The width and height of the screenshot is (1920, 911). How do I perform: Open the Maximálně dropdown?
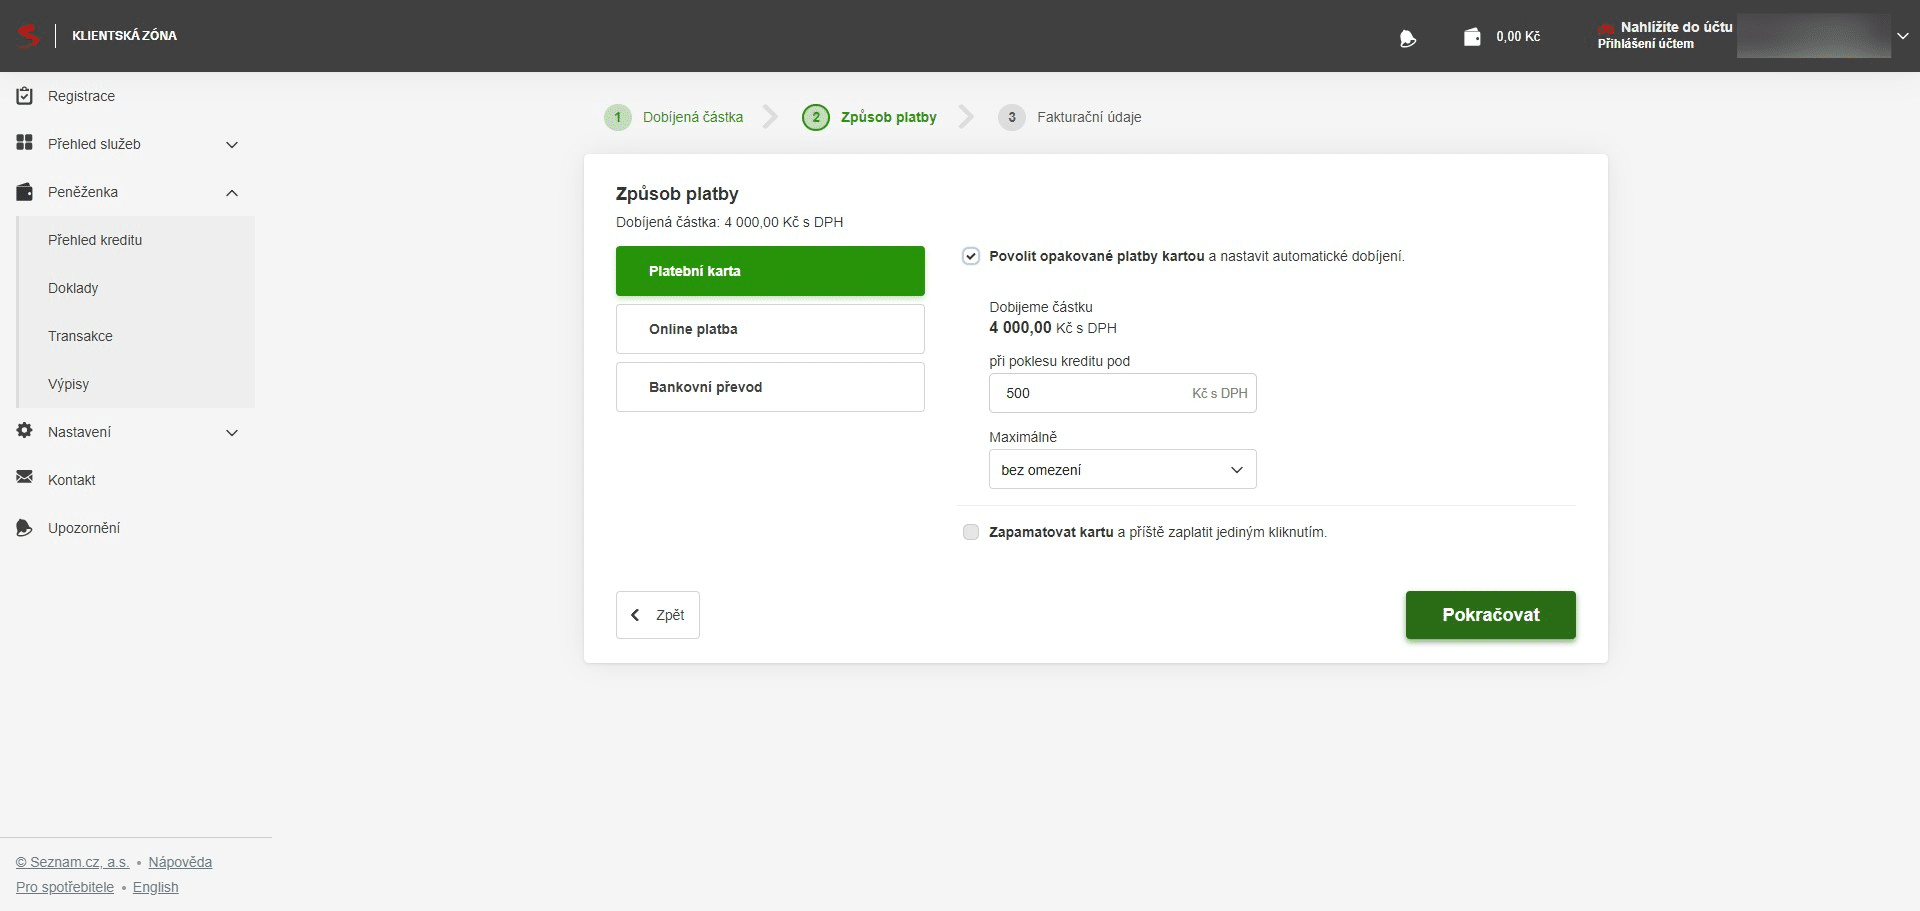1122,469
